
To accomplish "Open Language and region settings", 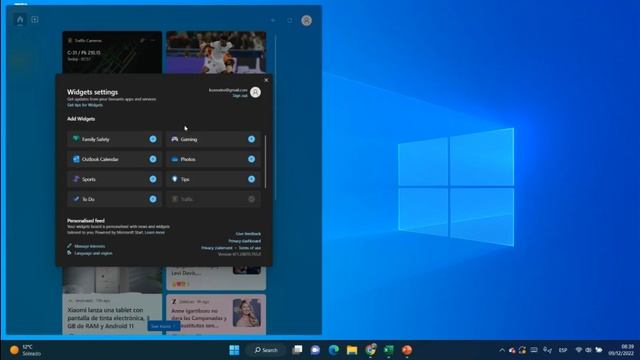I will coord(93,253).
